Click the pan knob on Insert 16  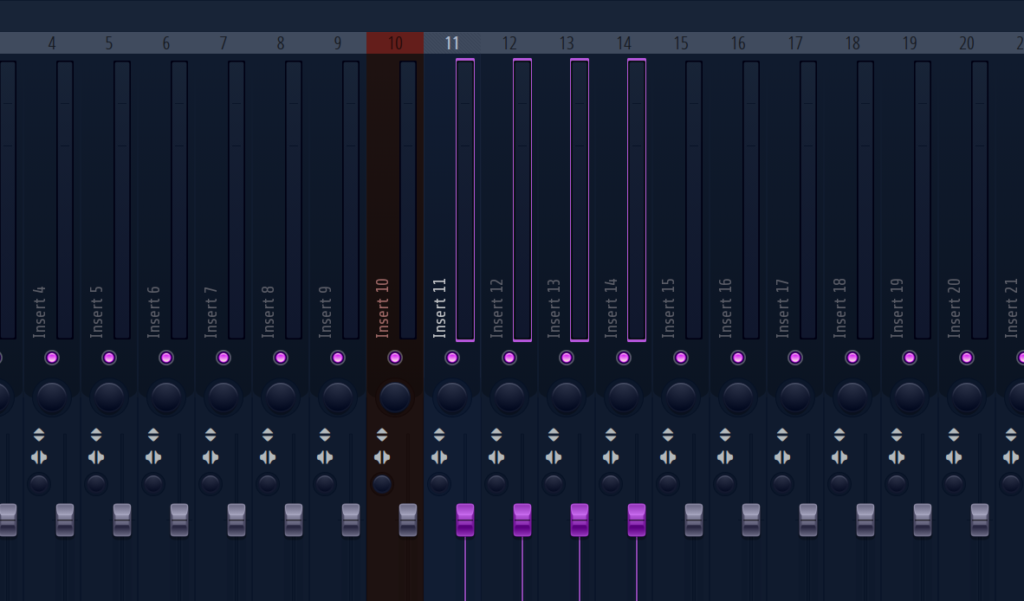tap(738, 395)
